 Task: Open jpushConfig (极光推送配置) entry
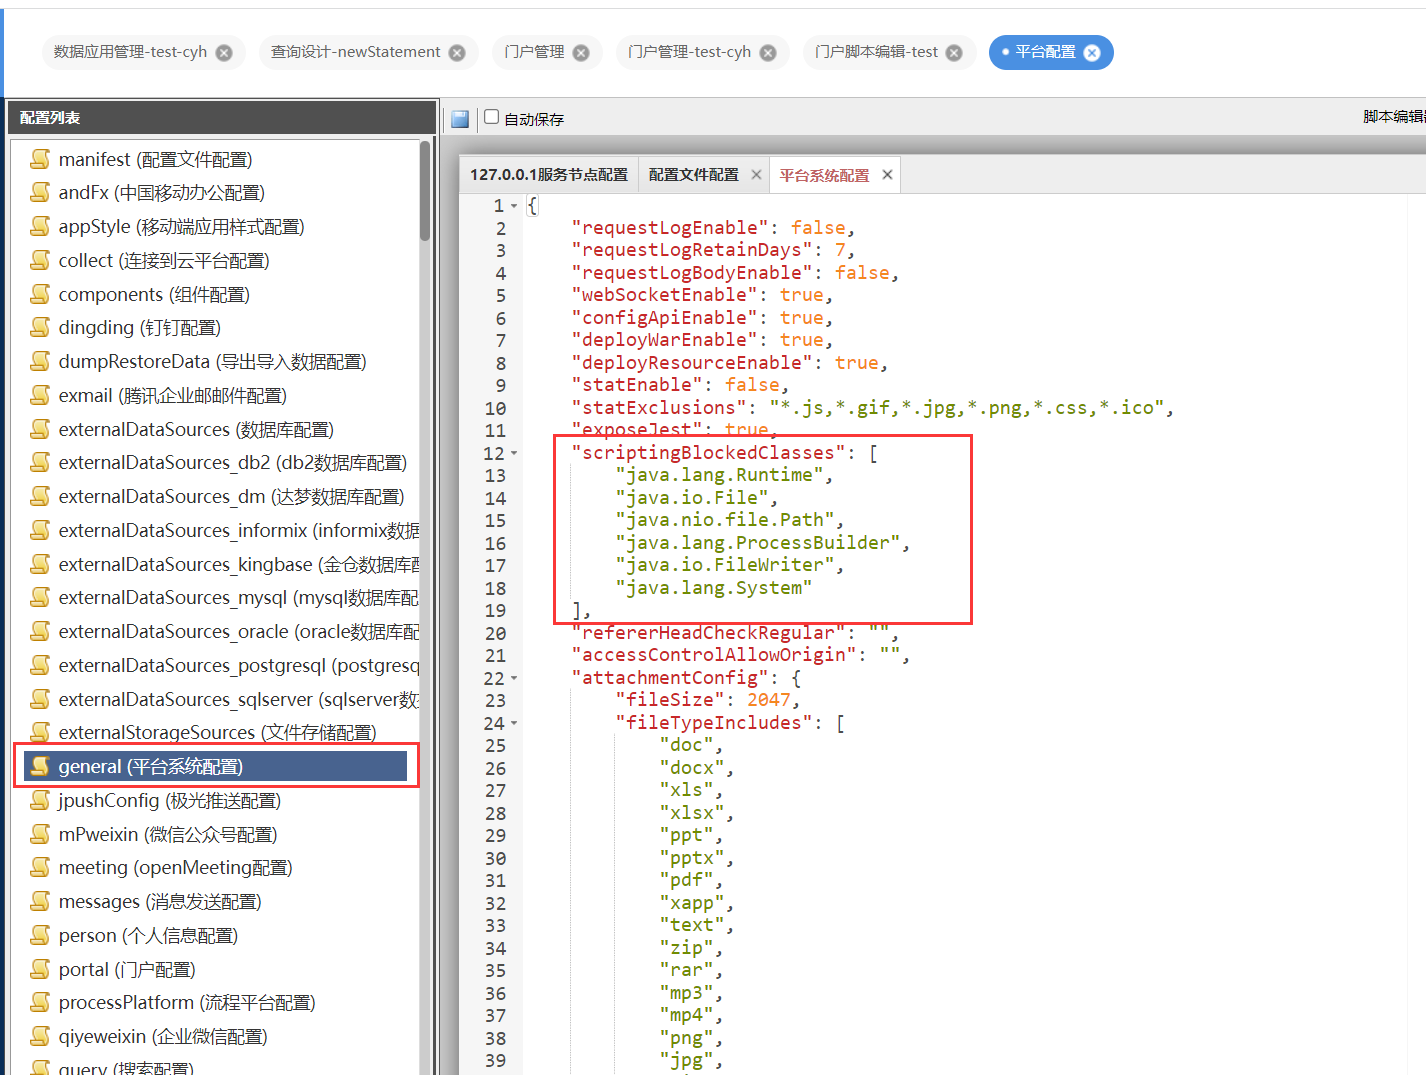pos(169,800)
